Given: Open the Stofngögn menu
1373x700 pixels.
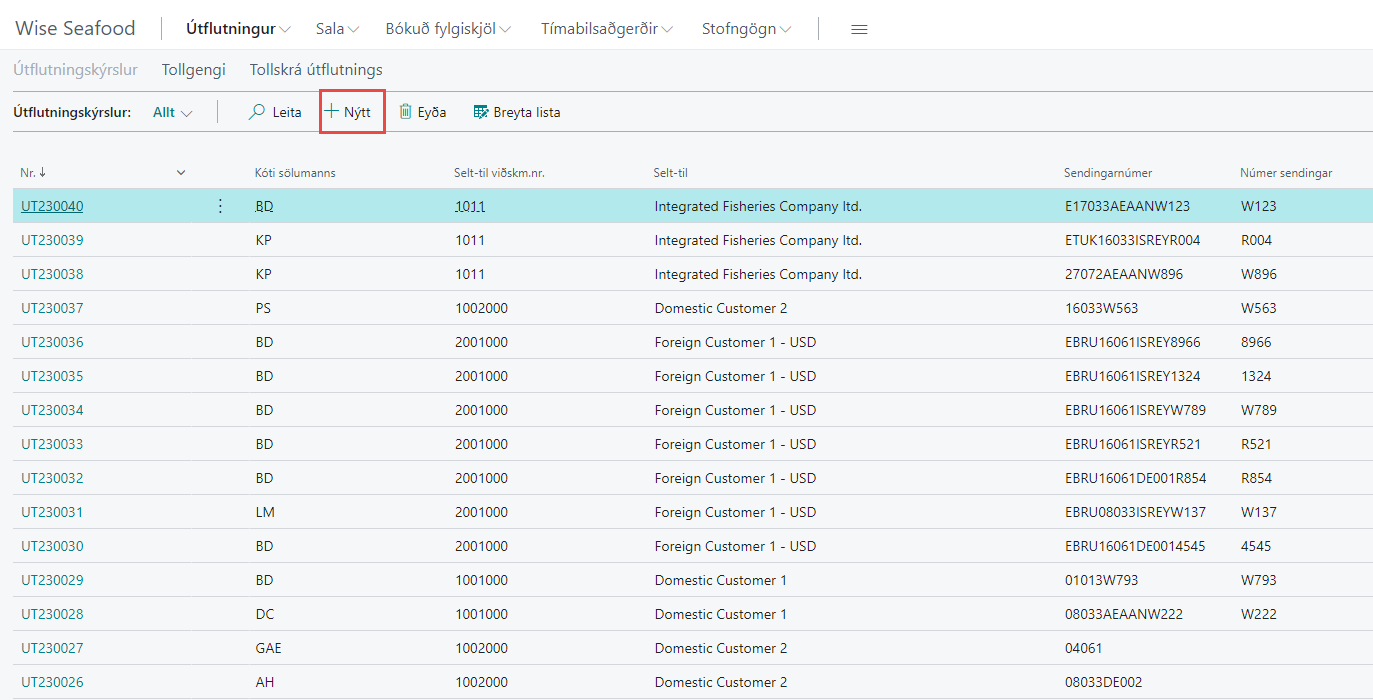Looking at the screenshot, I should (746, 29).
